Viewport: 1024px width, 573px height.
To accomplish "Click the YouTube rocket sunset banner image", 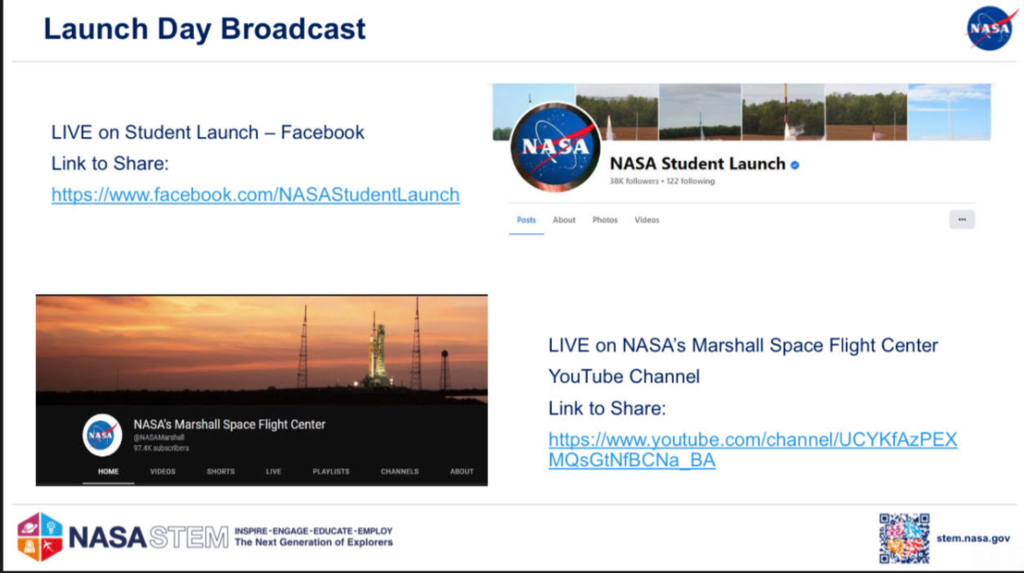I will coord(262,349).
